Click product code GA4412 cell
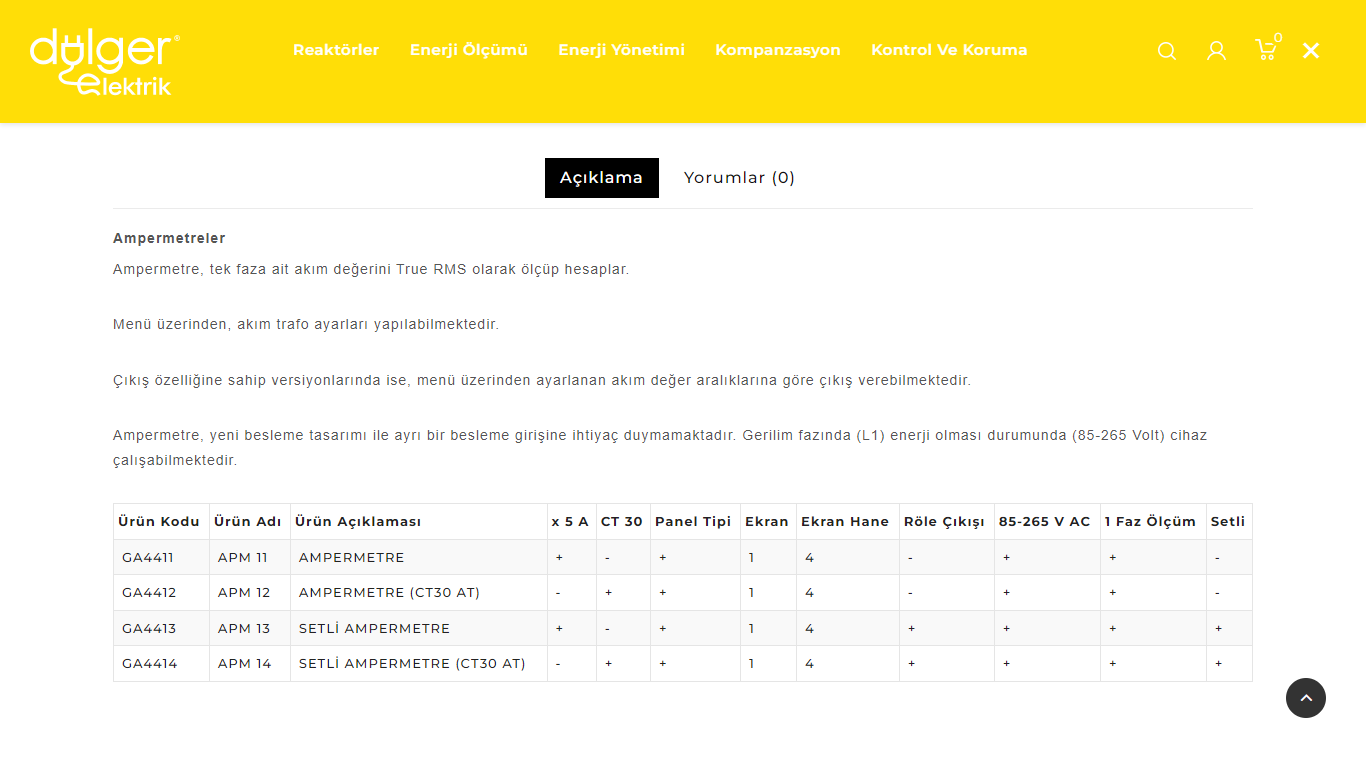This screenshot has width=1366, height=768. click(x=149, y=593)
